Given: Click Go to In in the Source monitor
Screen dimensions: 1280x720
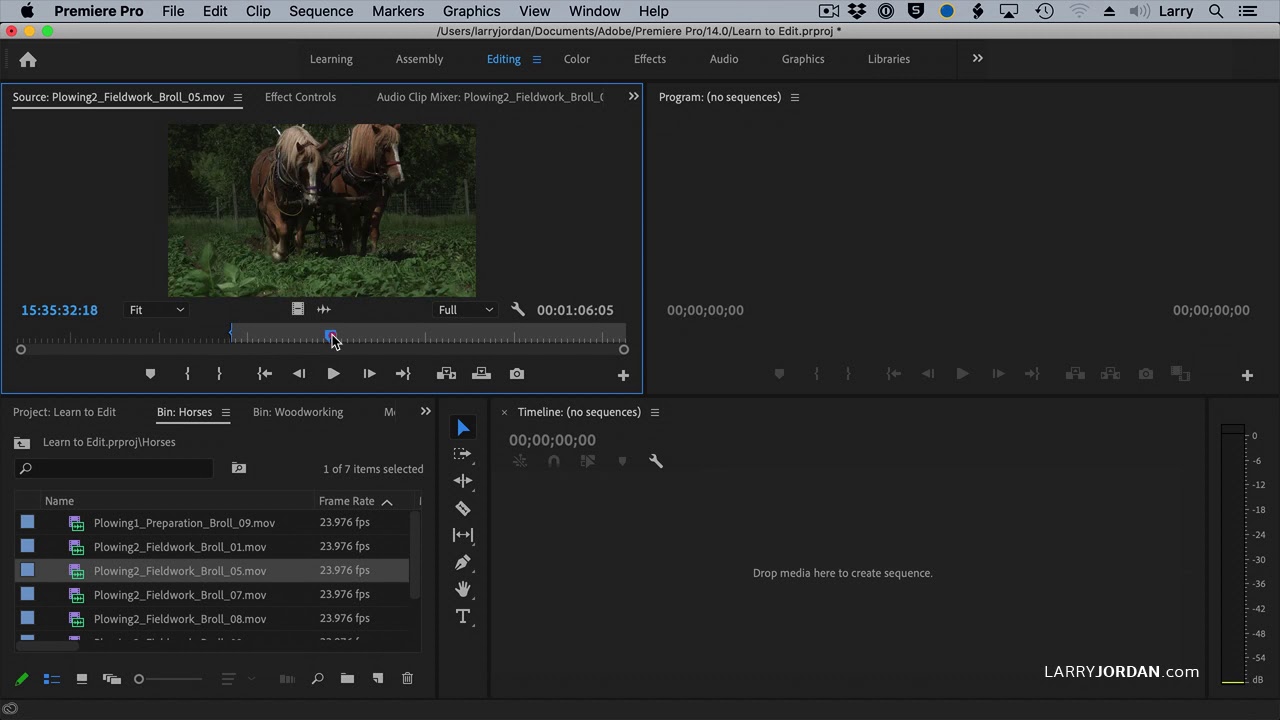Looking at the screenshot, I should pyautogui.click(x=264, y=374).
